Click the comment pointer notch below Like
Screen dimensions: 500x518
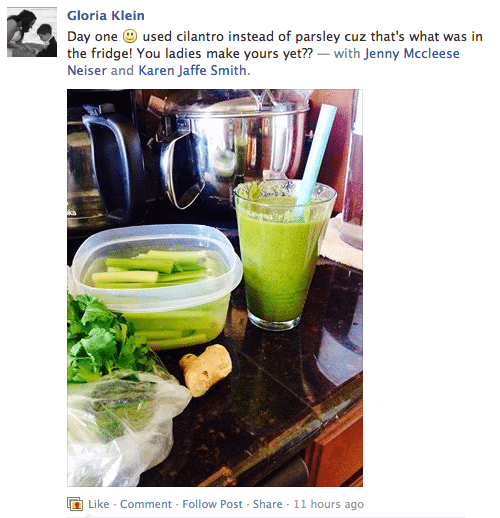[x=89, y=515]
